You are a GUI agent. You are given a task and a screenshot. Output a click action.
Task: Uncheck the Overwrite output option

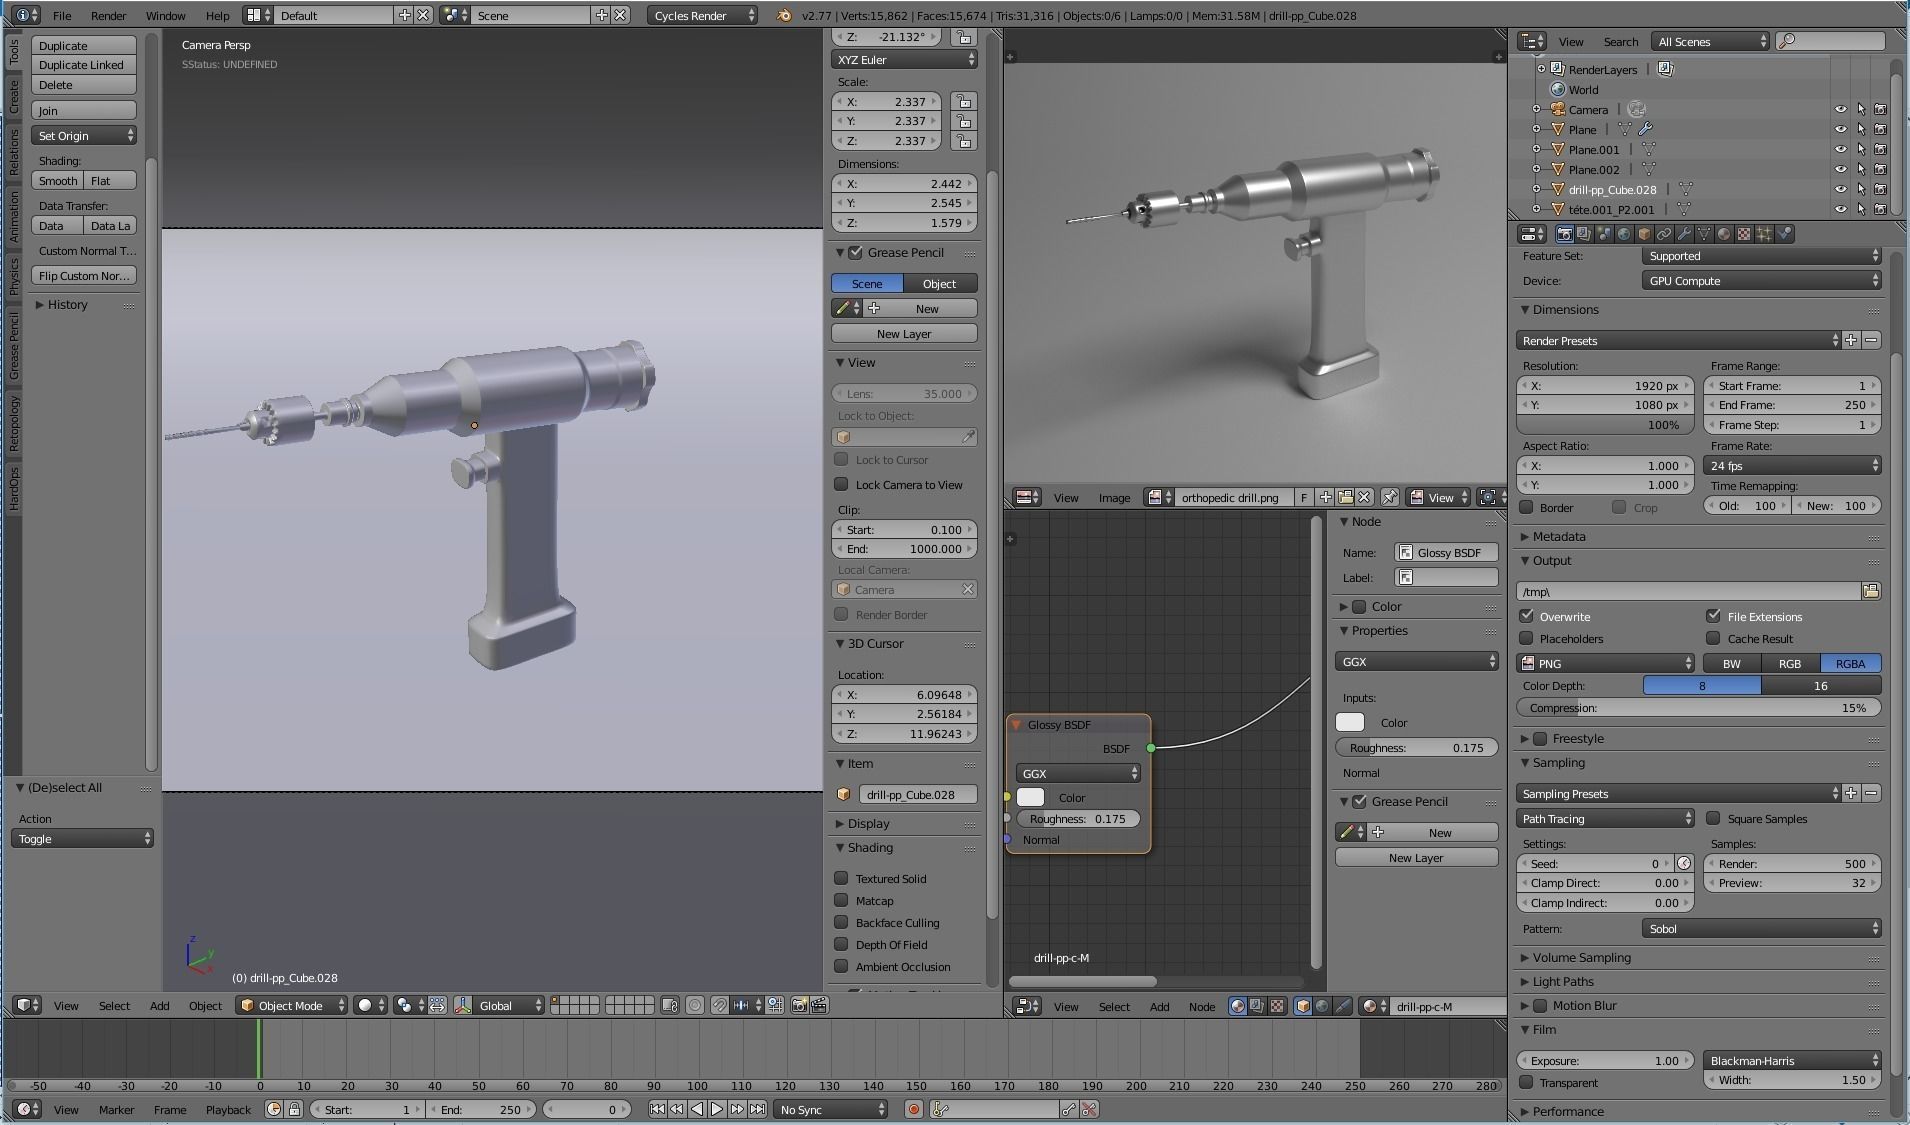point(1527,616)
